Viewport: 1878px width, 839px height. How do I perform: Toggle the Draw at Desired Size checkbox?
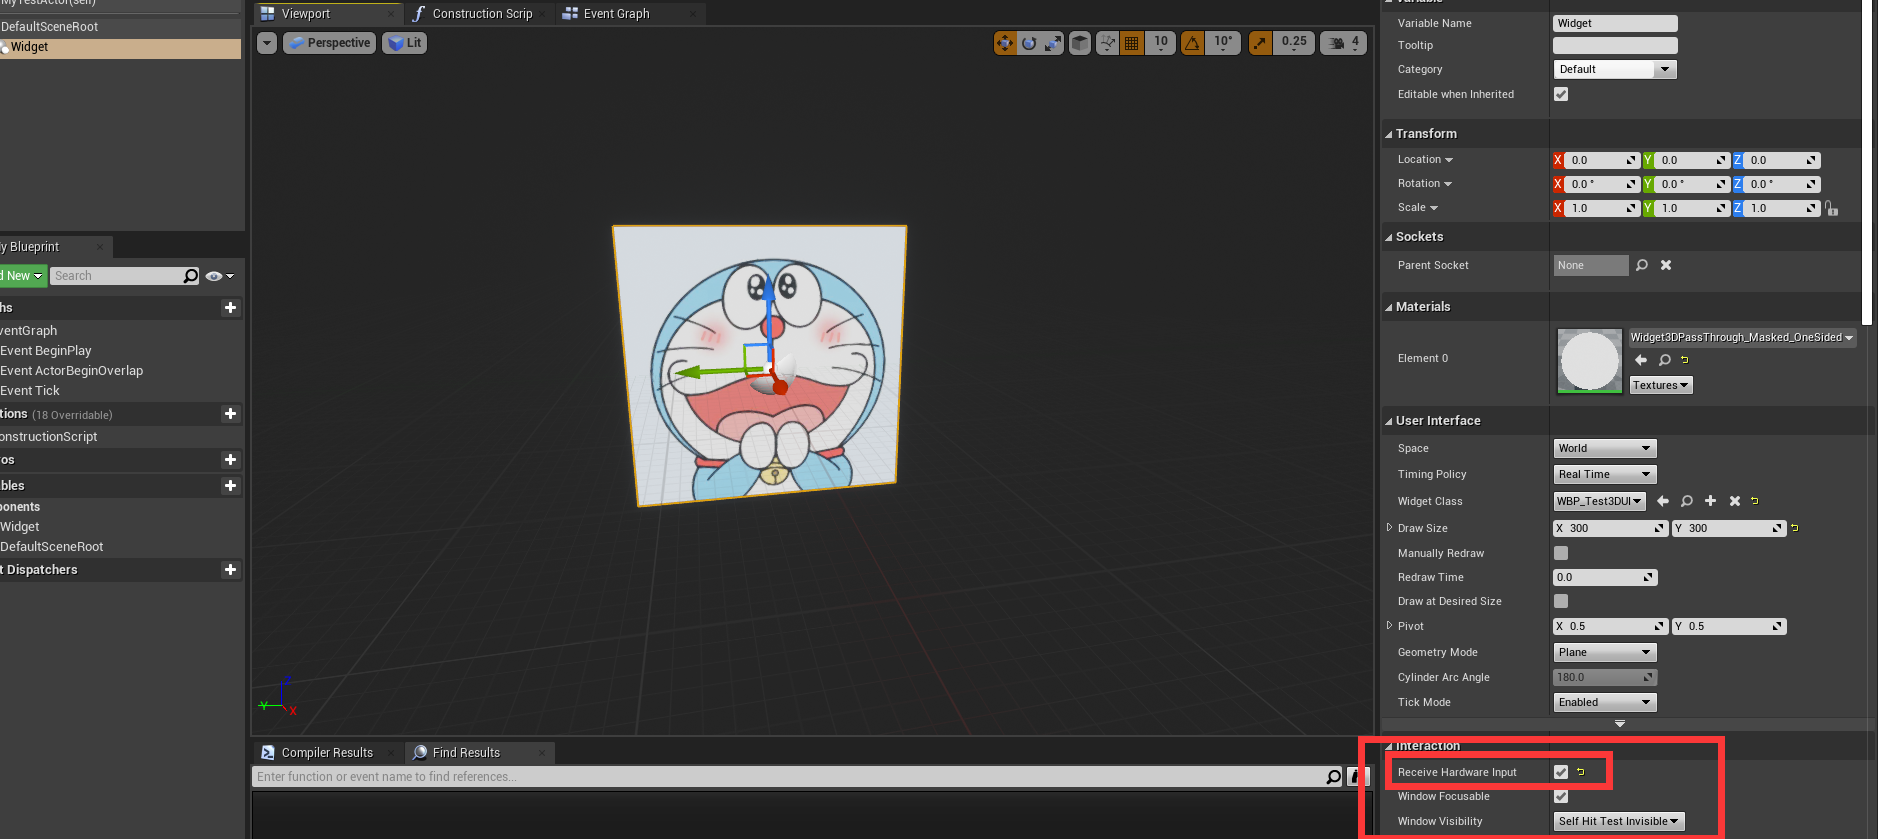pos(1561,601)
